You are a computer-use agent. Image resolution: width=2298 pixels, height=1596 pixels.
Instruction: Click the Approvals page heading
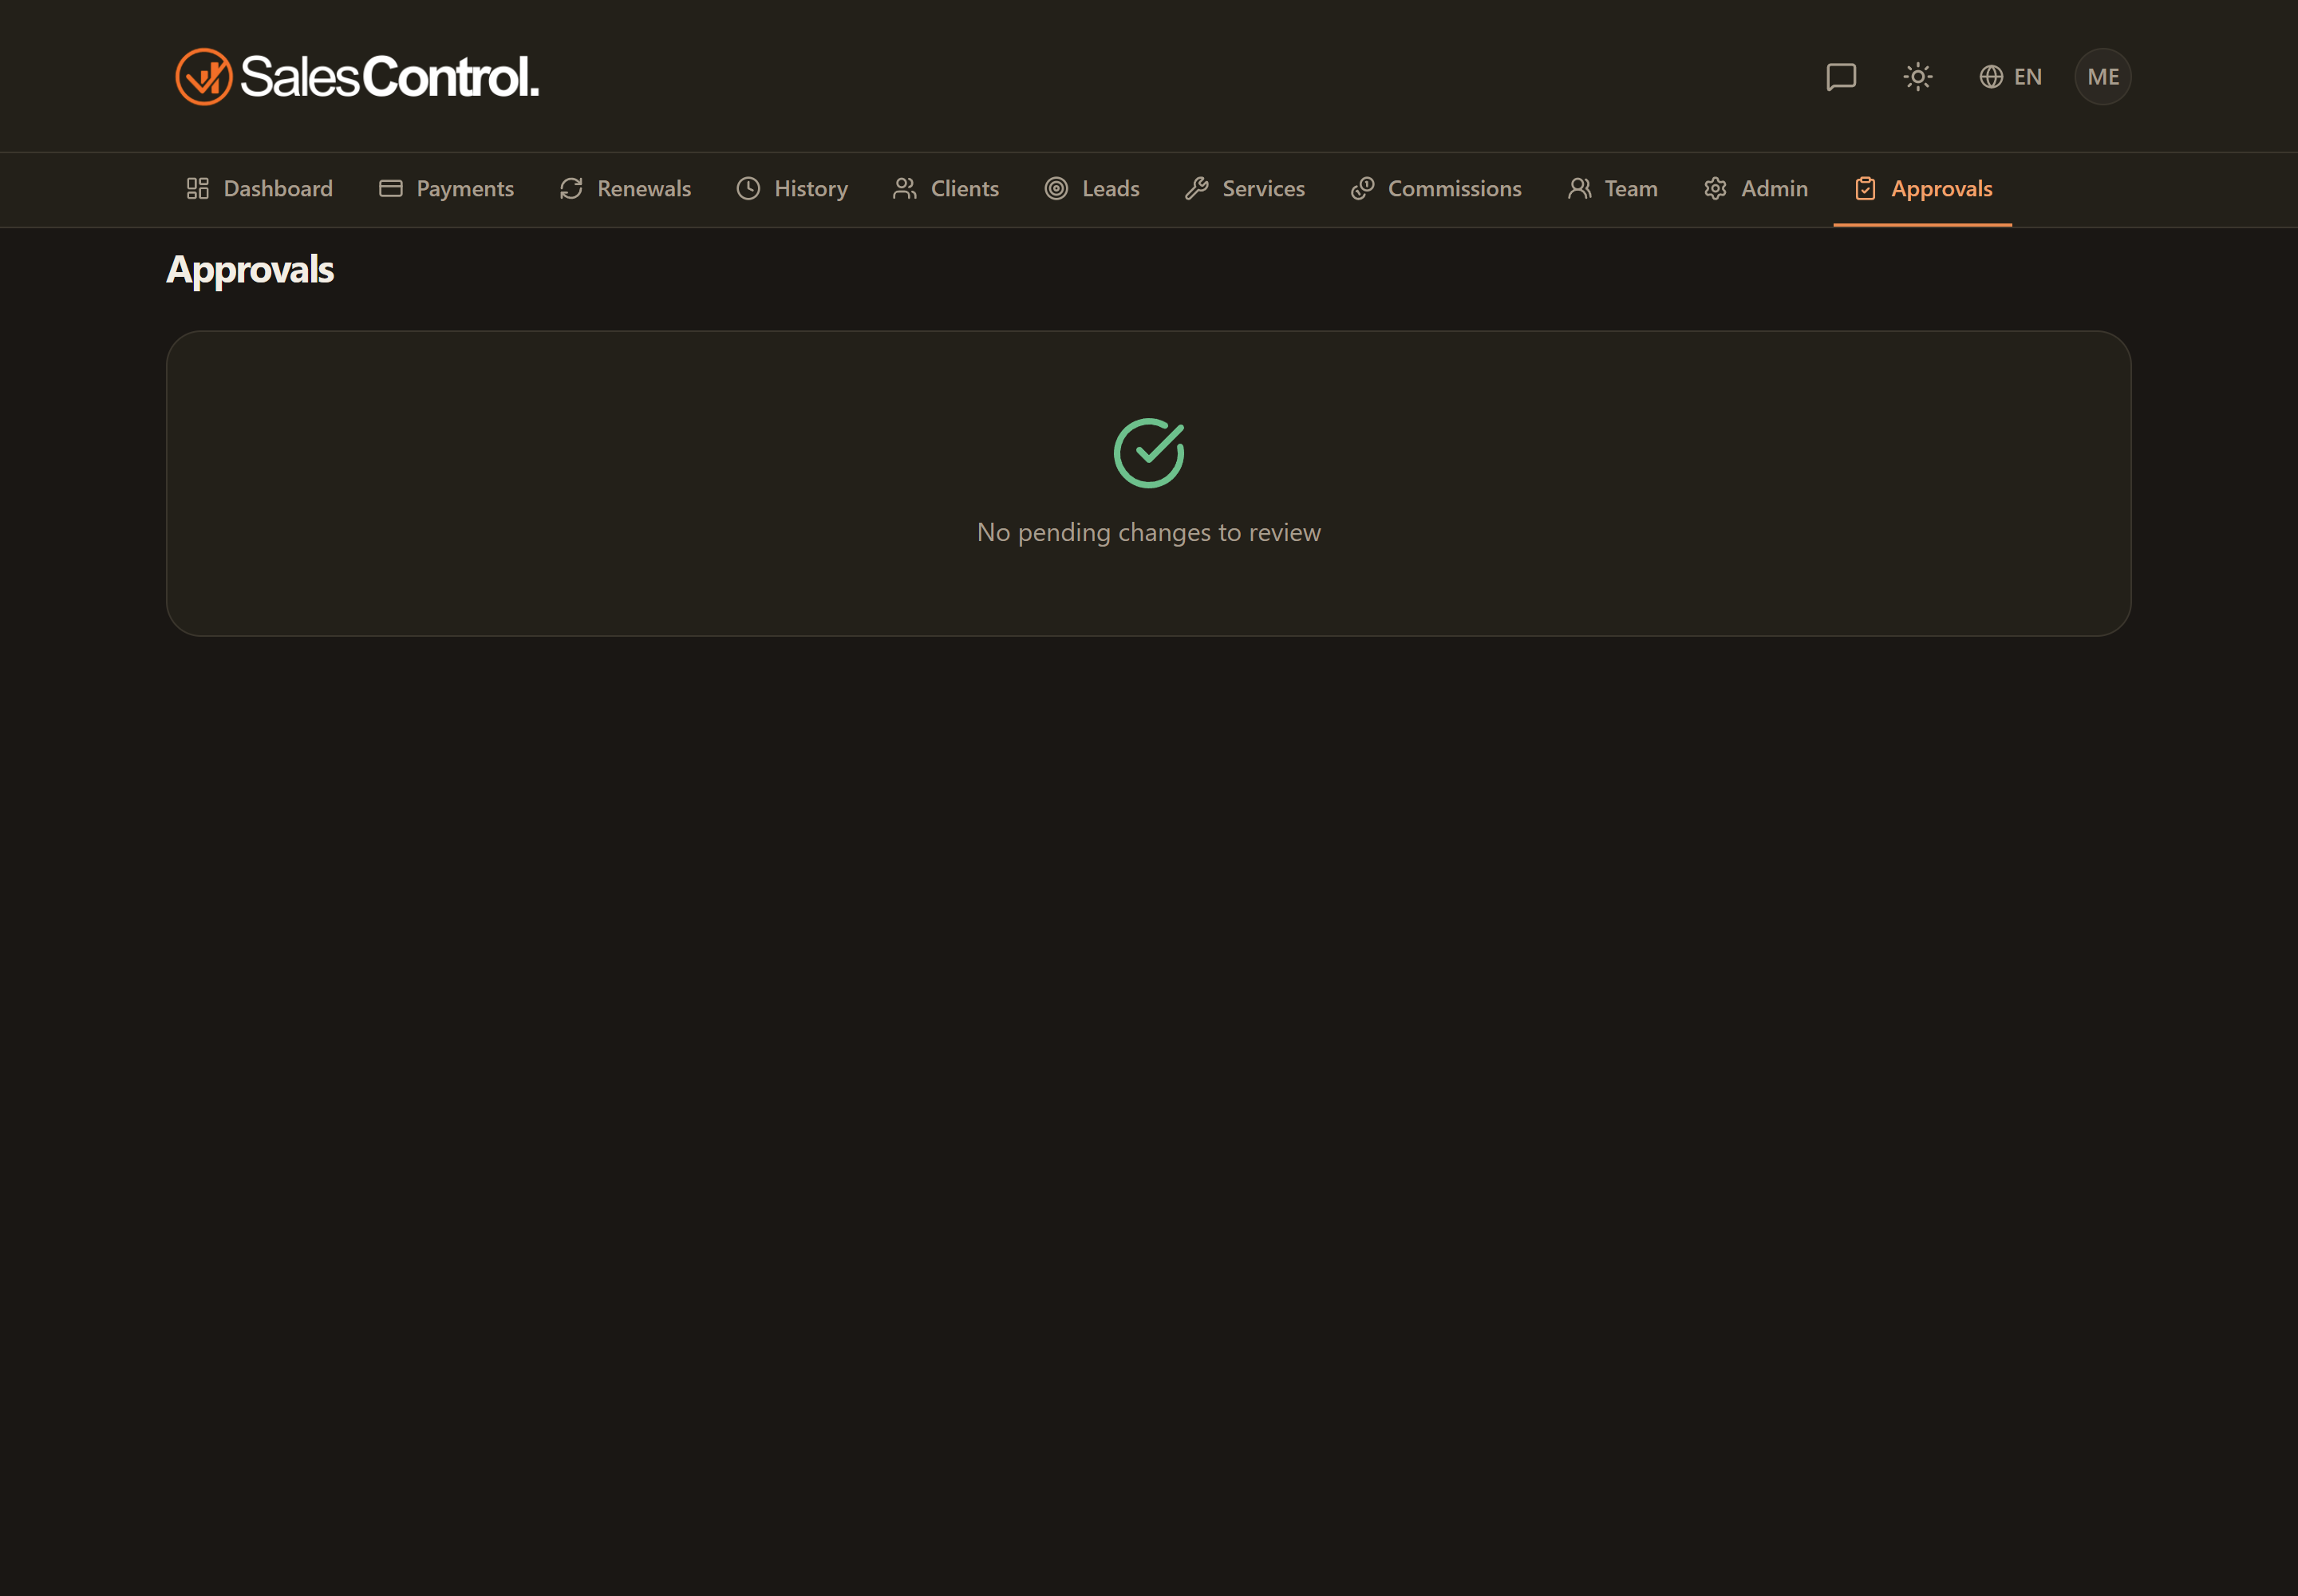point(250,270)
